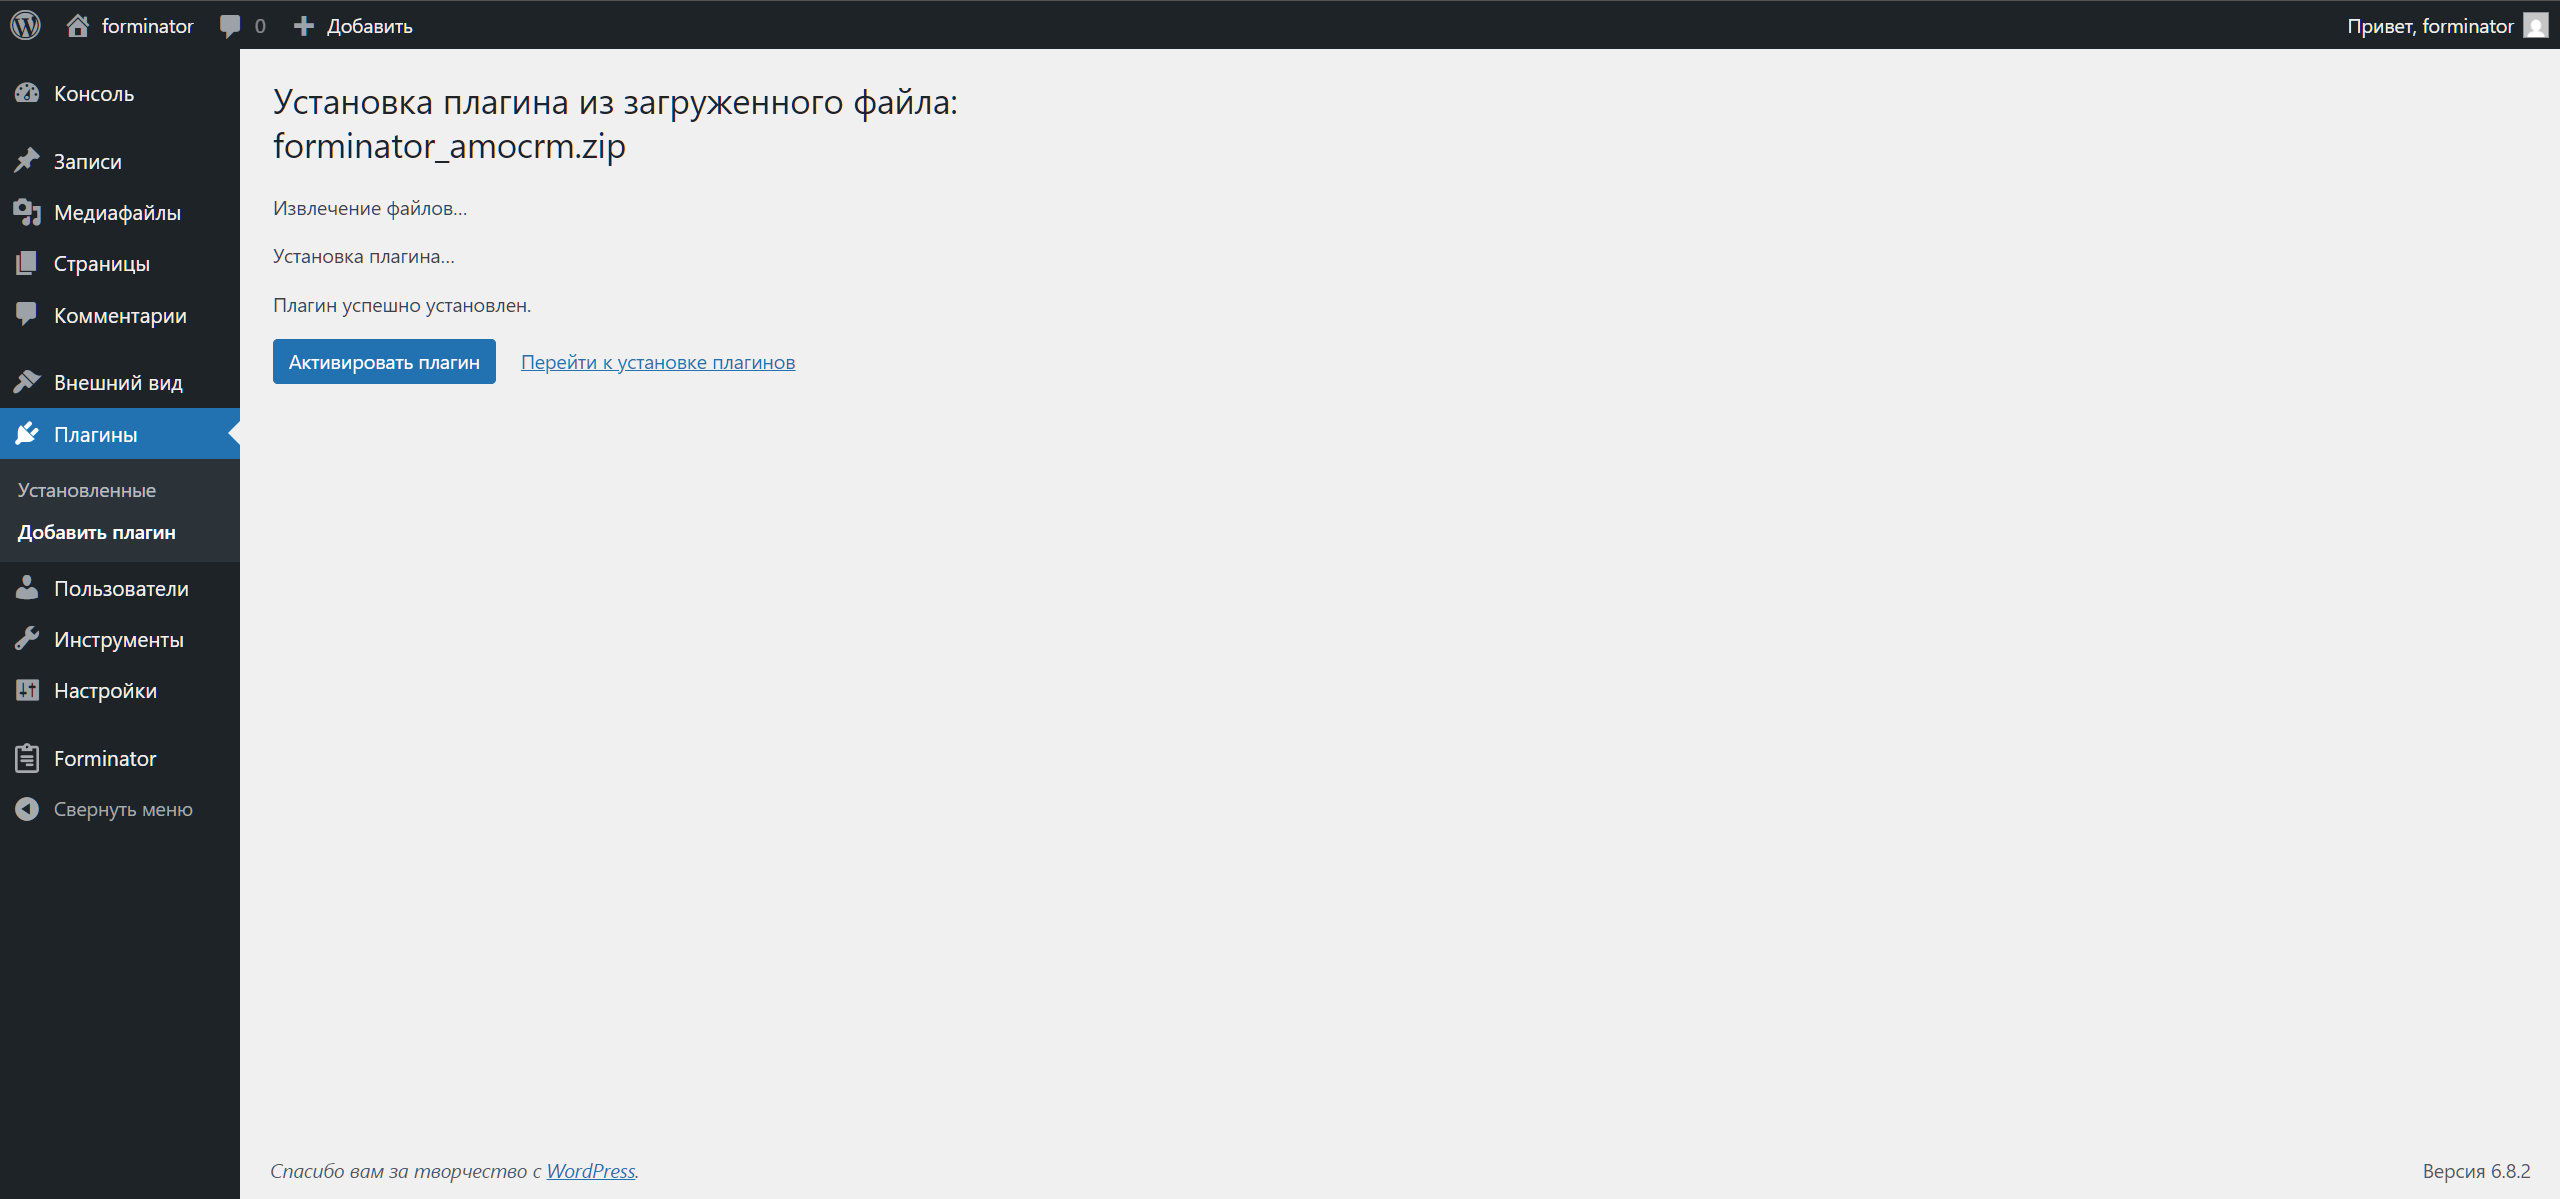
Task: Click the Консоль dashboard icon
Action: tap(27, 93)
